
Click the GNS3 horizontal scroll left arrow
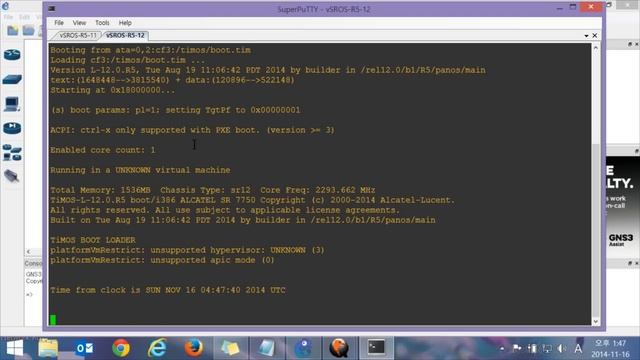[29, 251]
